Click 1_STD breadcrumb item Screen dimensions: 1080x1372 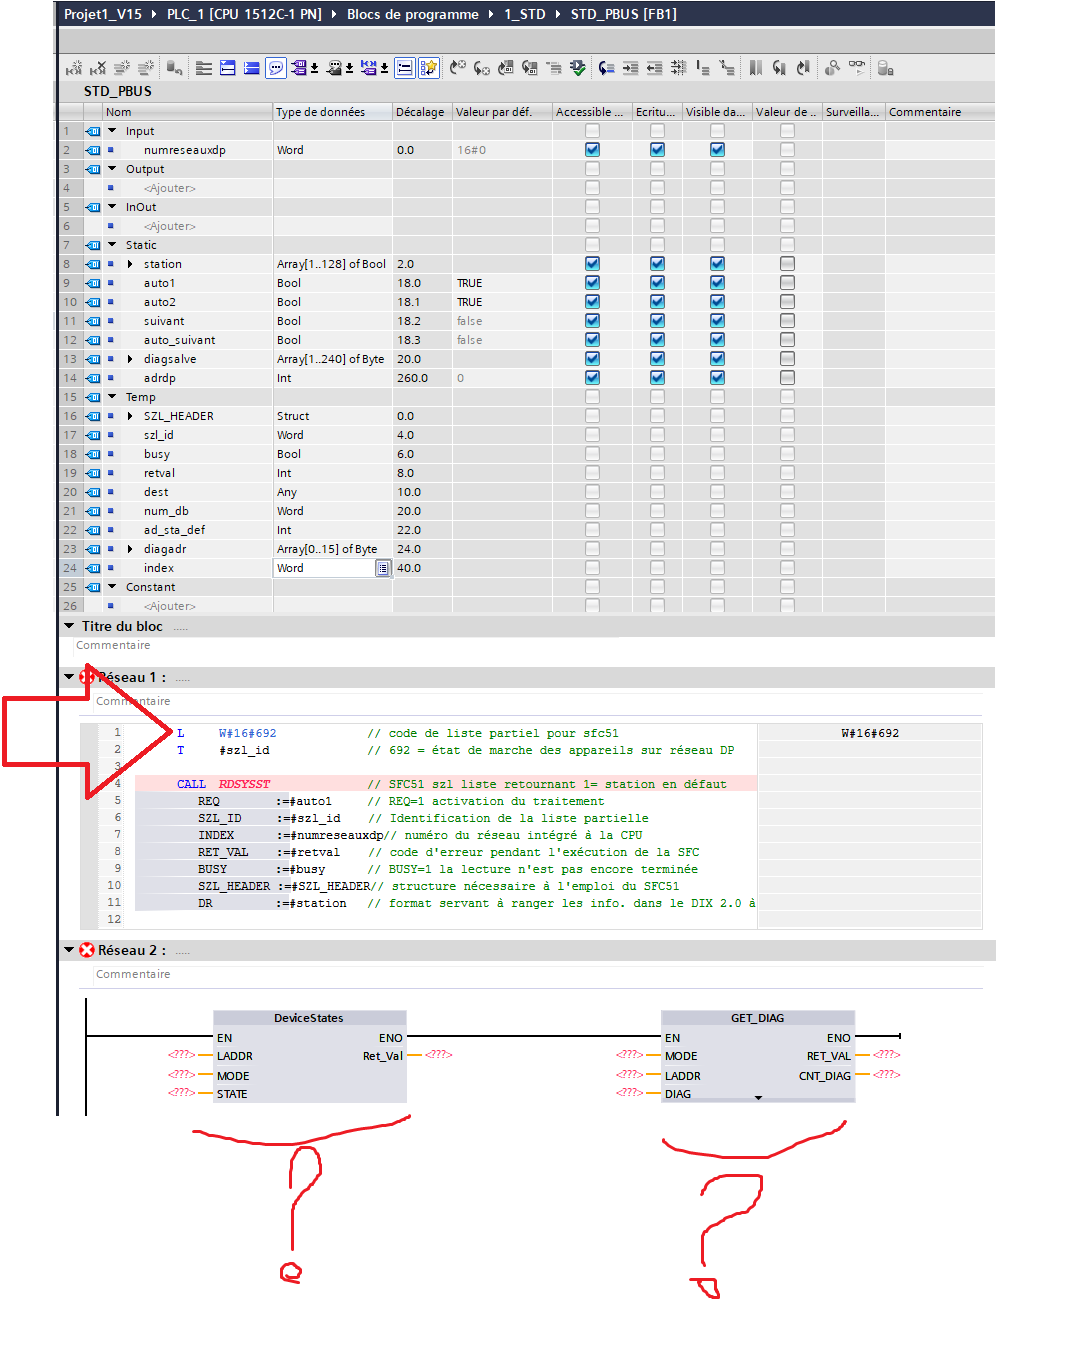525,14
